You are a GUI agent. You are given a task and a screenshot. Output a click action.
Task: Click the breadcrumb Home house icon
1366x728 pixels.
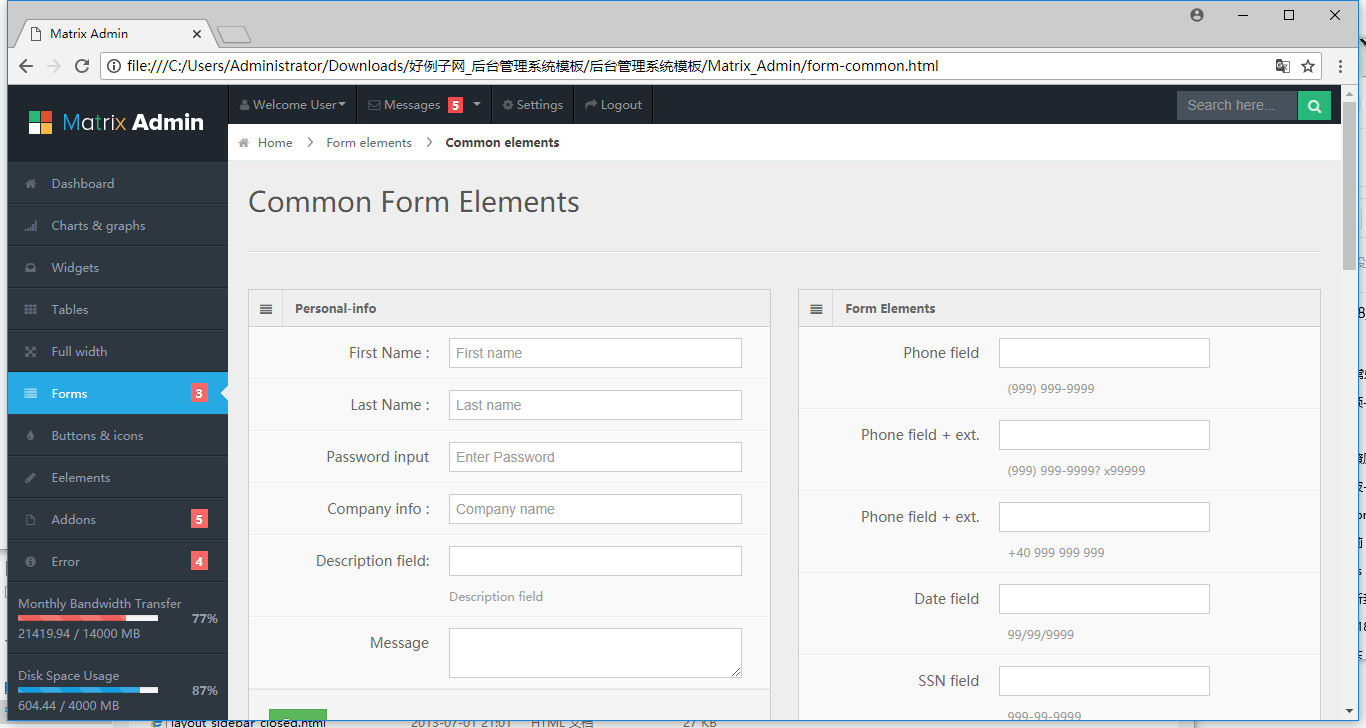pyautogui.click(x=243, y=143)
